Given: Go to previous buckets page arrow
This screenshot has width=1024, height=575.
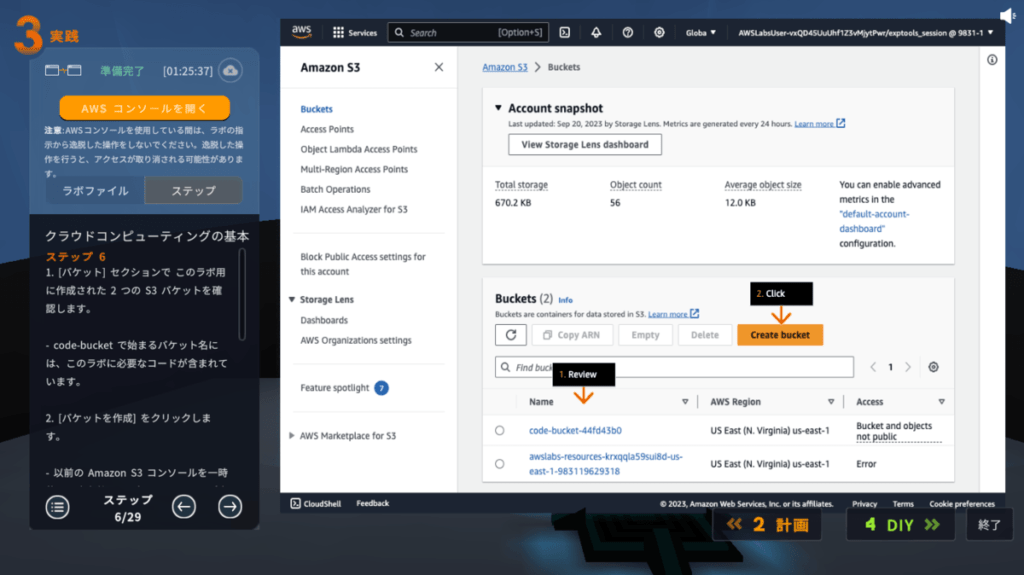Looking at the screenshot, I should pos(873,367).
